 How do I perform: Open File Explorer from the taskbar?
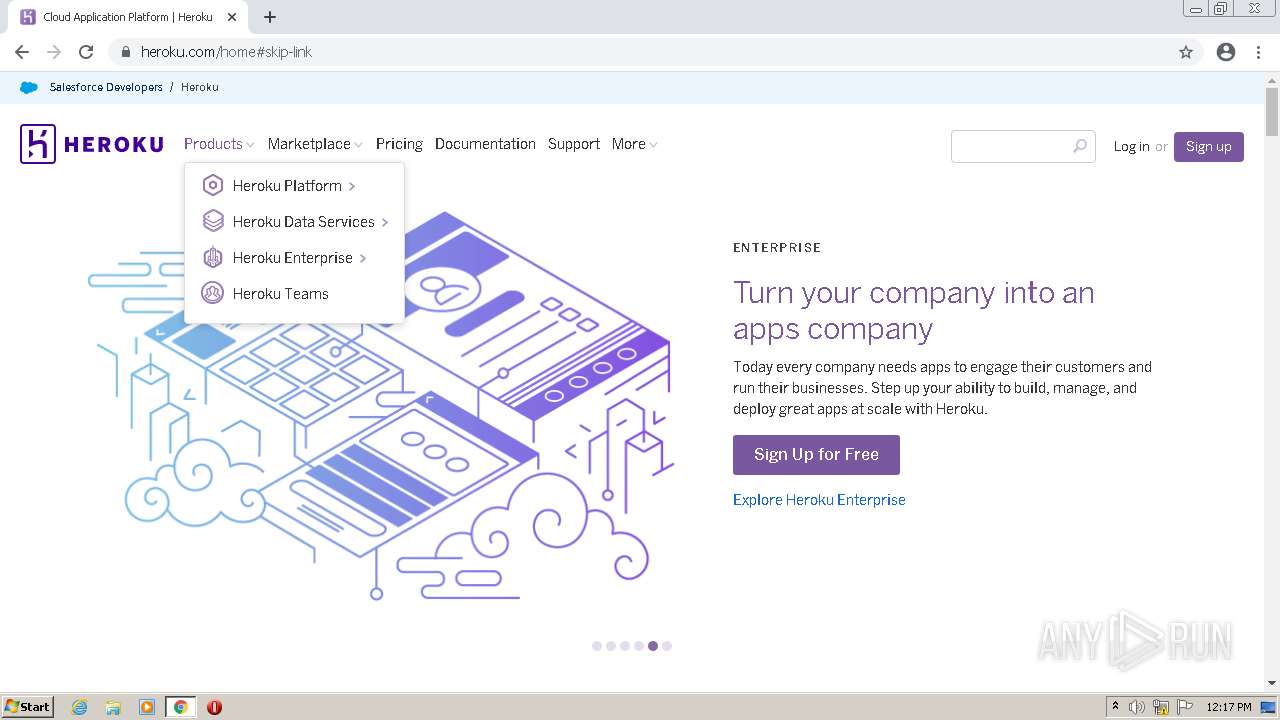(113, 707)
